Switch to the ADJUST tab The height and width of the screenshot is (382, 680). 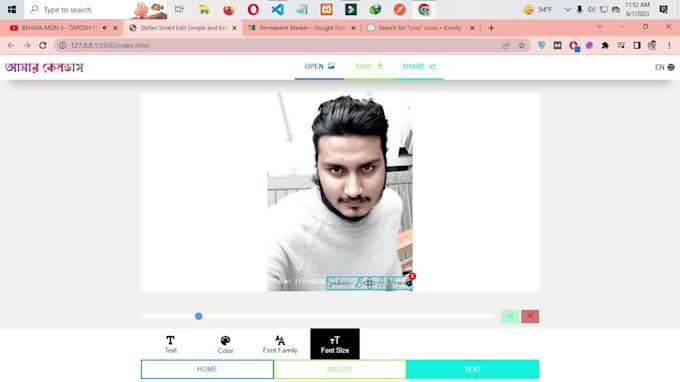pos(340,369)
